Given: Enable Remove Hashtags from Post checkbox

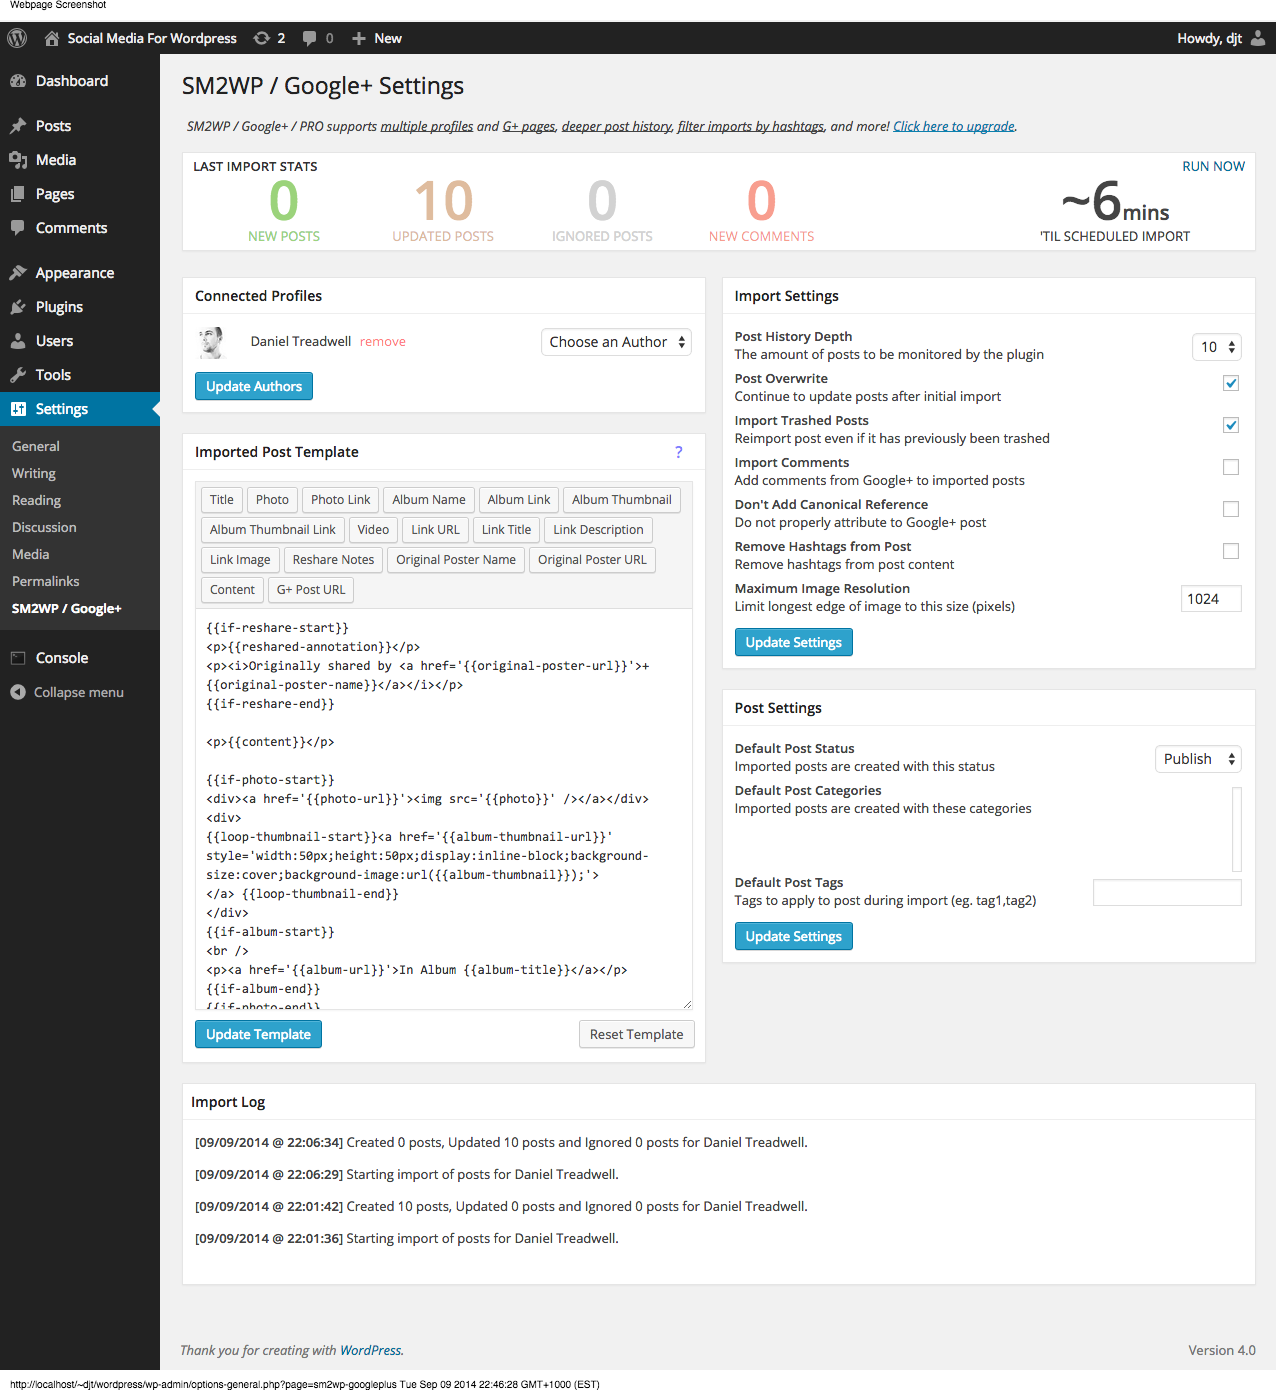Looking at the screenshot, I should pos(1231,551).
